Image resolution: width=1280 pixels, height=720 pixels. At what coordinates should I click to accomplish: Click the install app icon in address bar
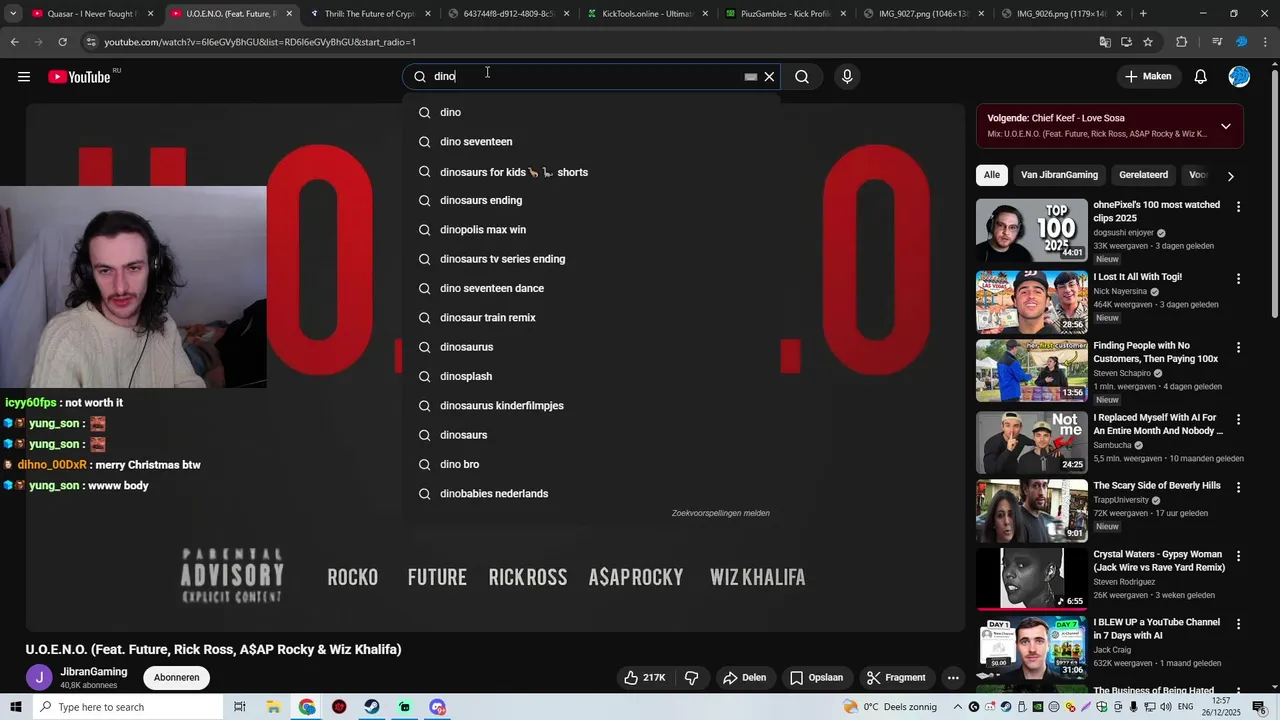click(x=1126, y=42)
